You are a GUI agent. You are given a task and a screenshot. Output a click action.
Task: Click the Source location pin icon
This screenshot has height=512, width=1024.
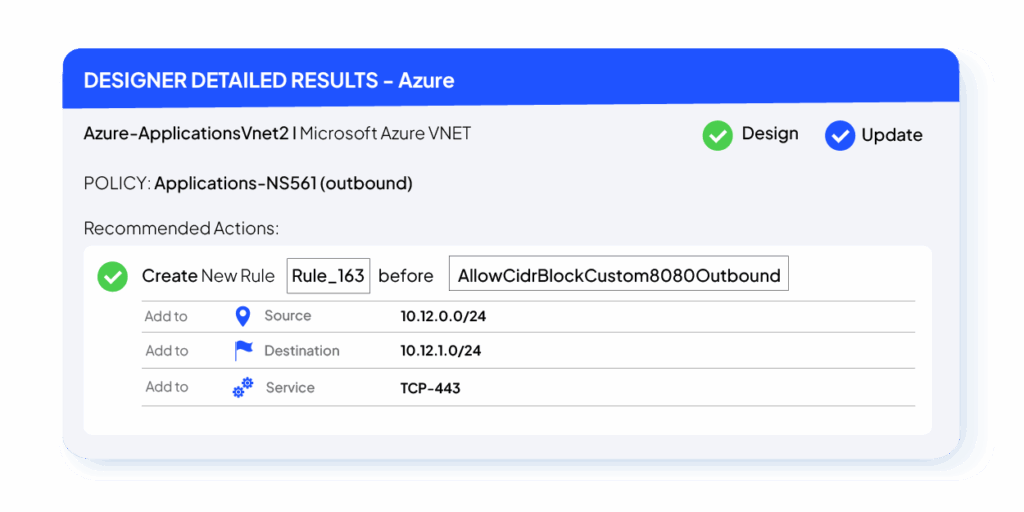pyautogui.click(x=242, y=316)
